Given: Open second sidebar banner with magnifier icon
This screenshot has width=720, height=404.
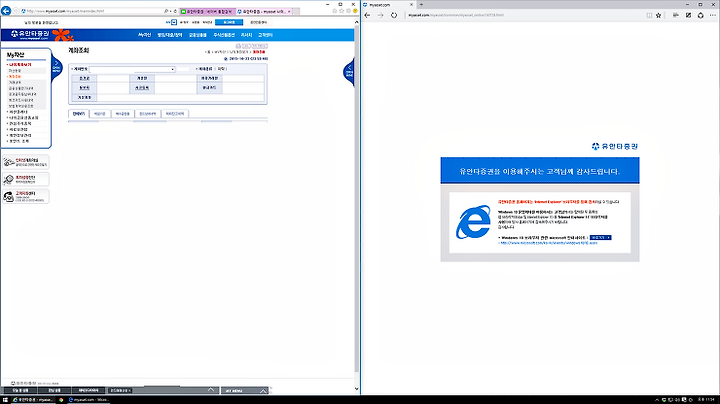Looking at the screenshot, I should 26,179.
